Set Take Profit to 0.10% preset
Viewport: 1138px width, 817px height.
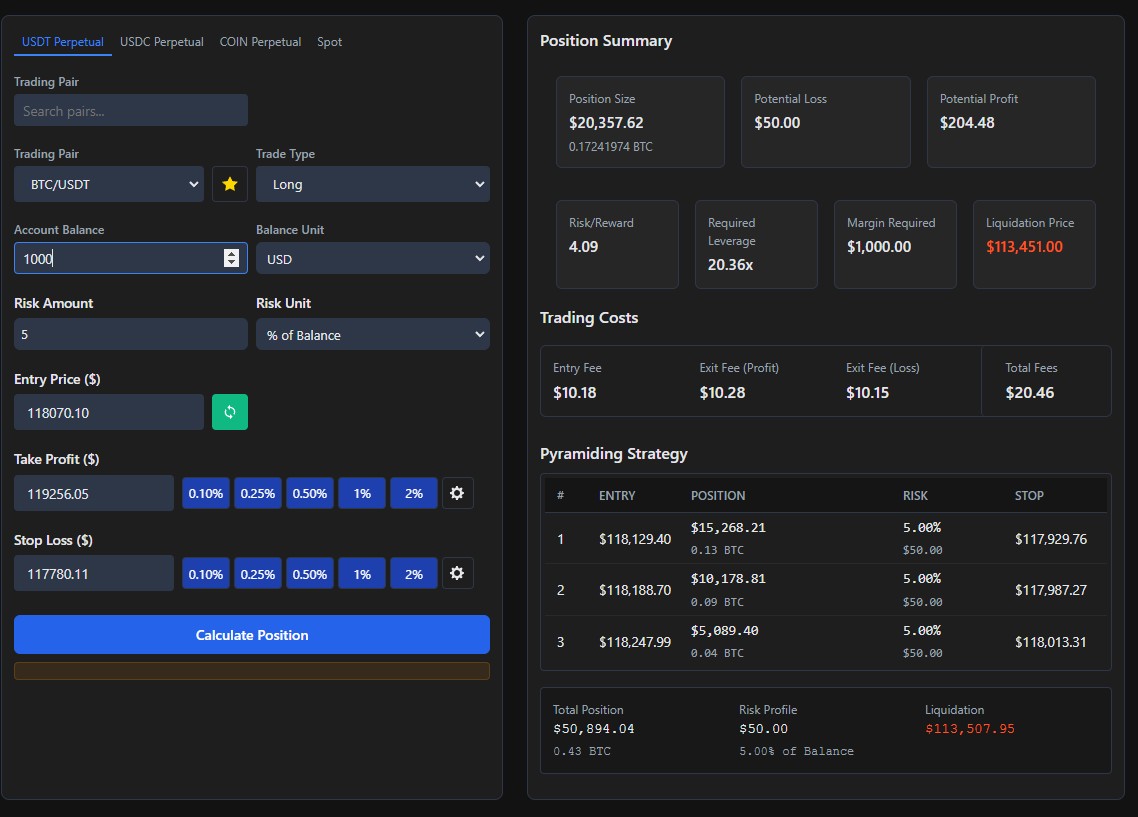(206, 493)
